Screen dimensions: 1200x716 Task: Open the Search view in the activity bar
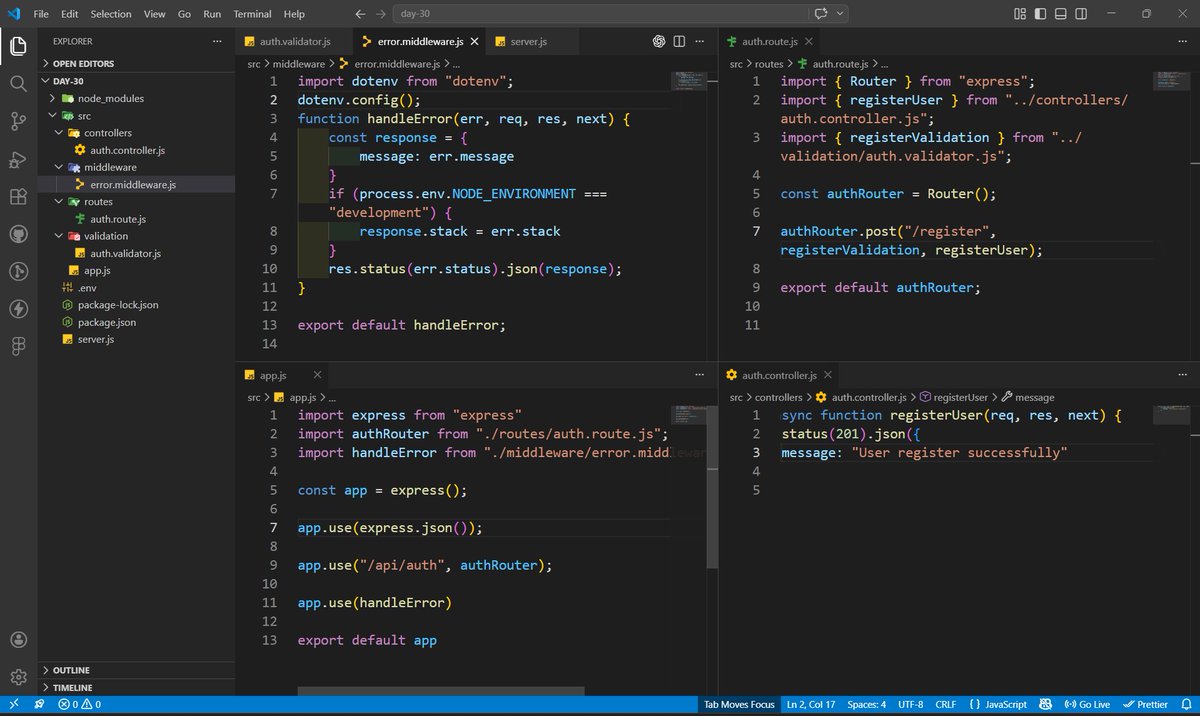18,84
